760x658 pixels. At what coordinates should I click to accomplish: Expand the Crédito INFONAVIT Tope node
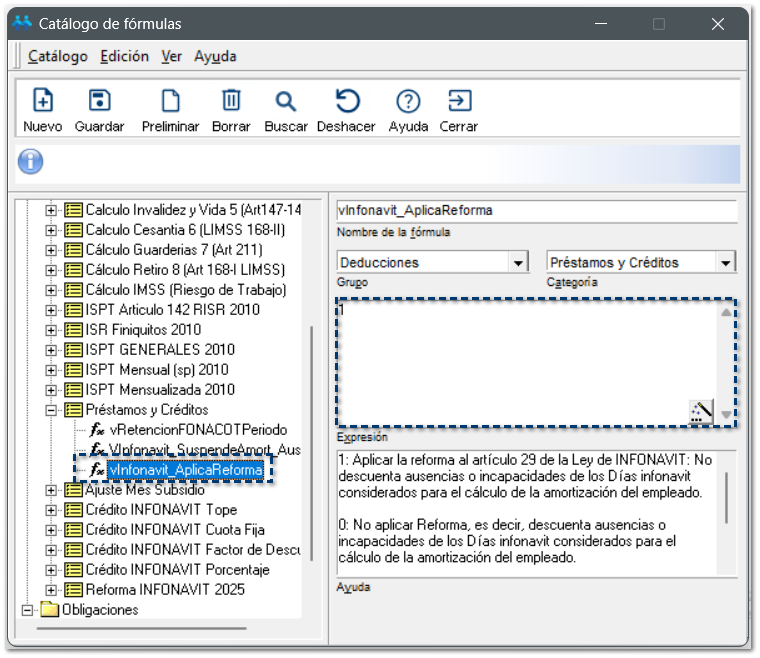pos(52,510)
